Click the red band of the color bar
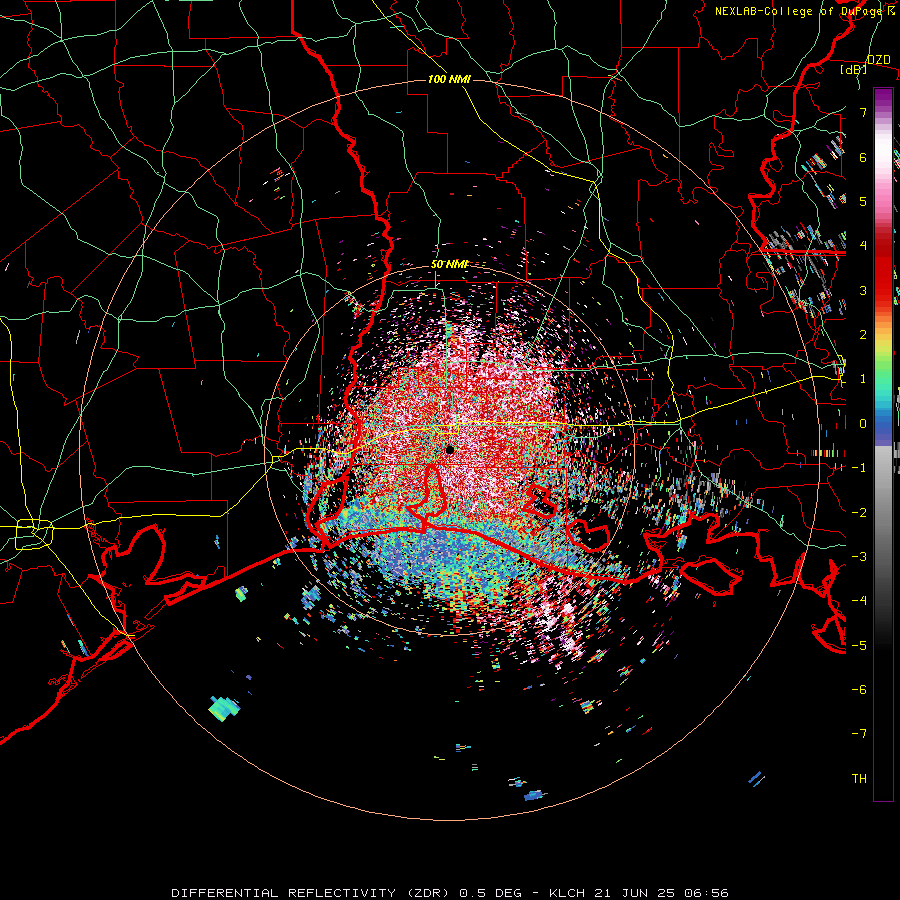 883,270
